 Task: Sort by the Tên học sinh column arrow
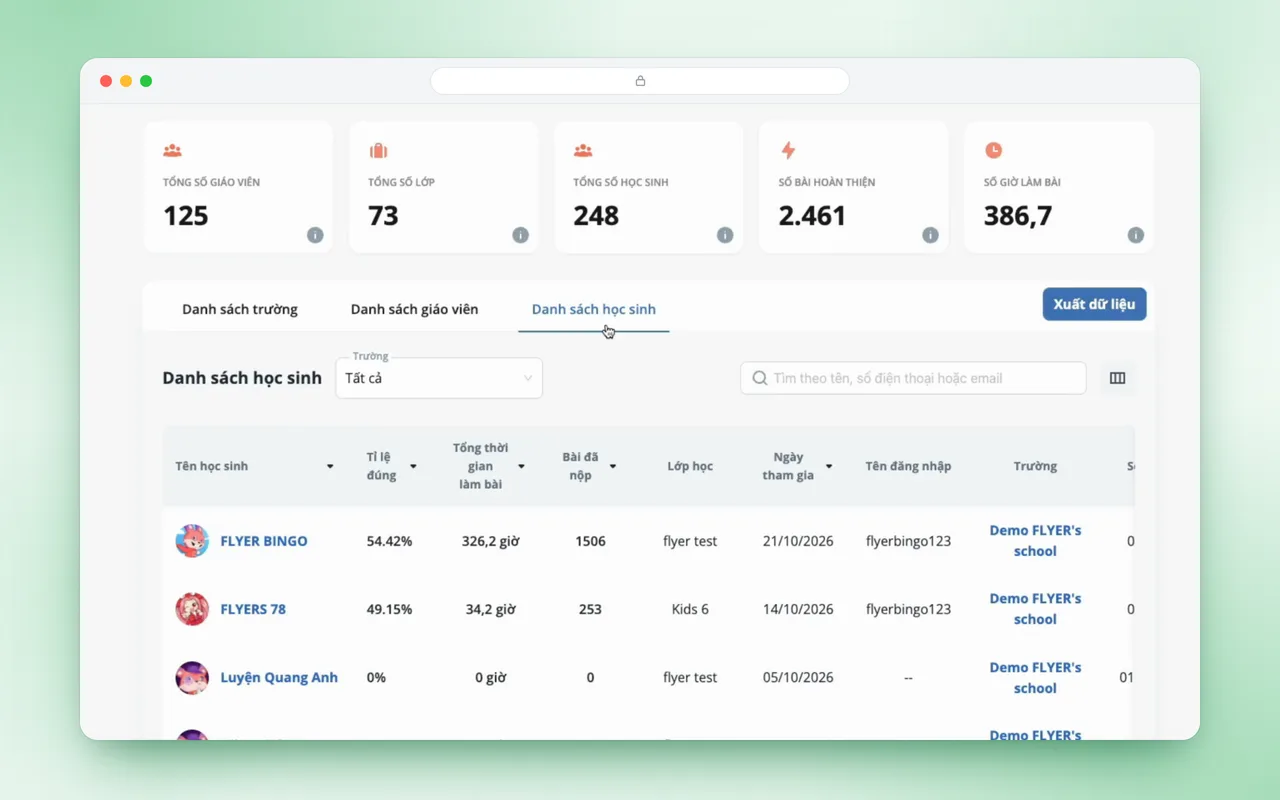pos(330,467)
